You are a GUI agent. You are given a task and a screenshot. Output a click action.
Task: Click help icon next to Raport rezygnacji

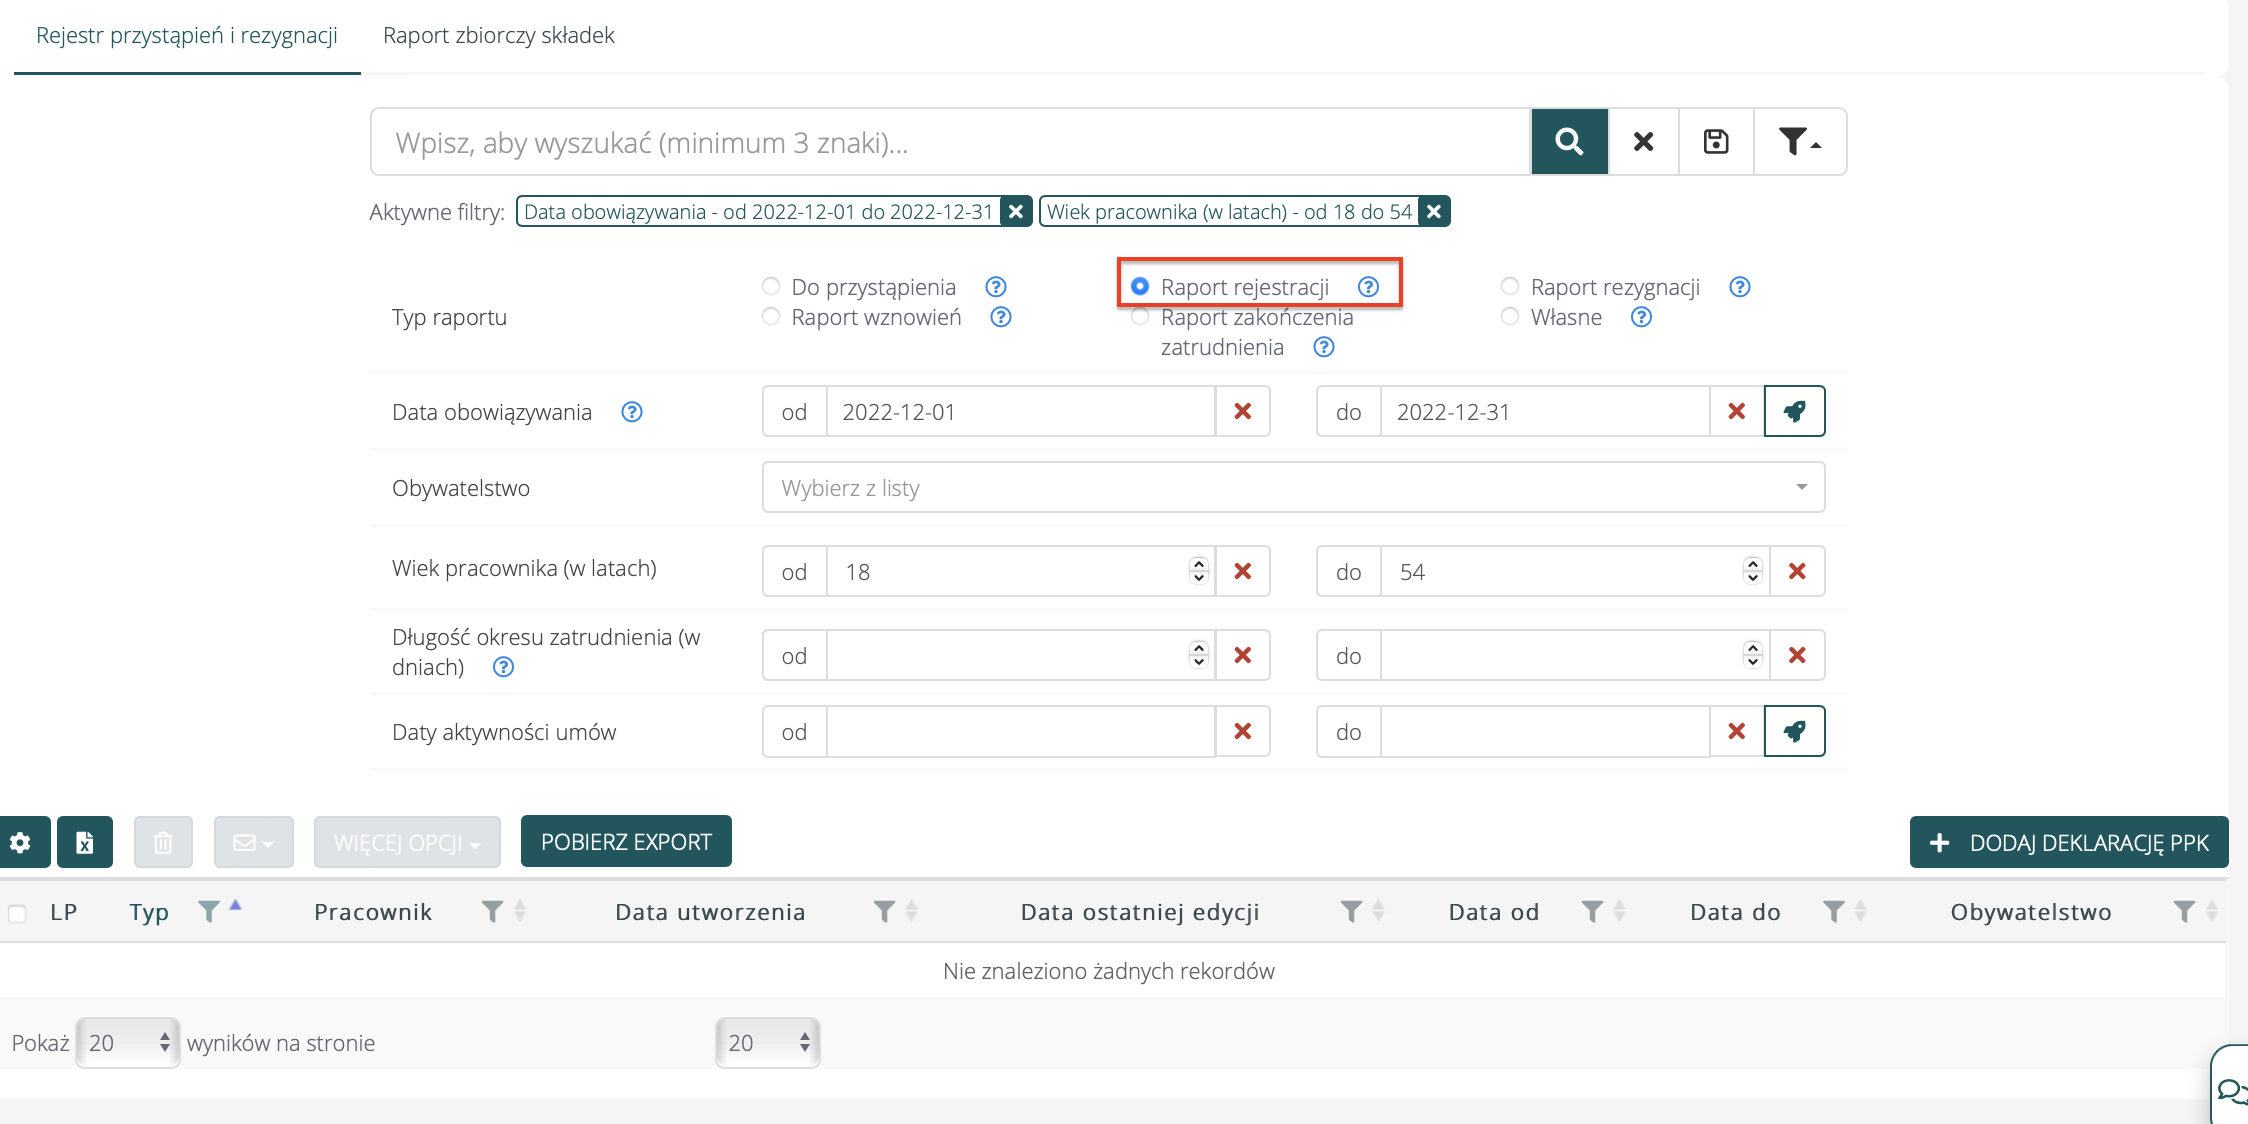click(1739, 287)
